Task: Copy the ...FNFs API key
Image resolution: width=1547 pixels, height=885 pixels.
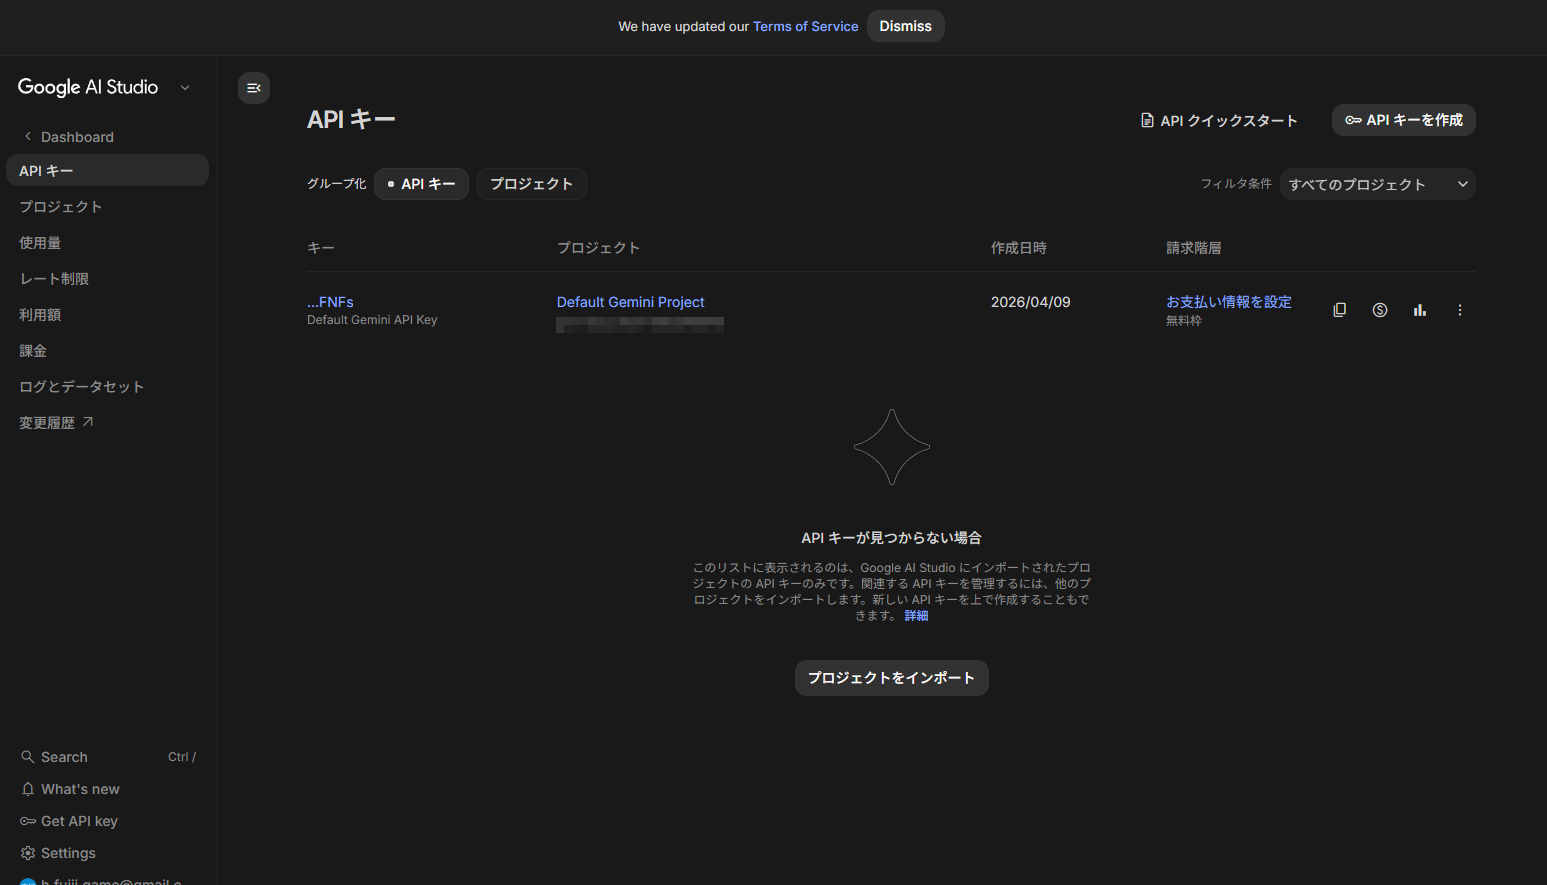Action: (1339, 310)
